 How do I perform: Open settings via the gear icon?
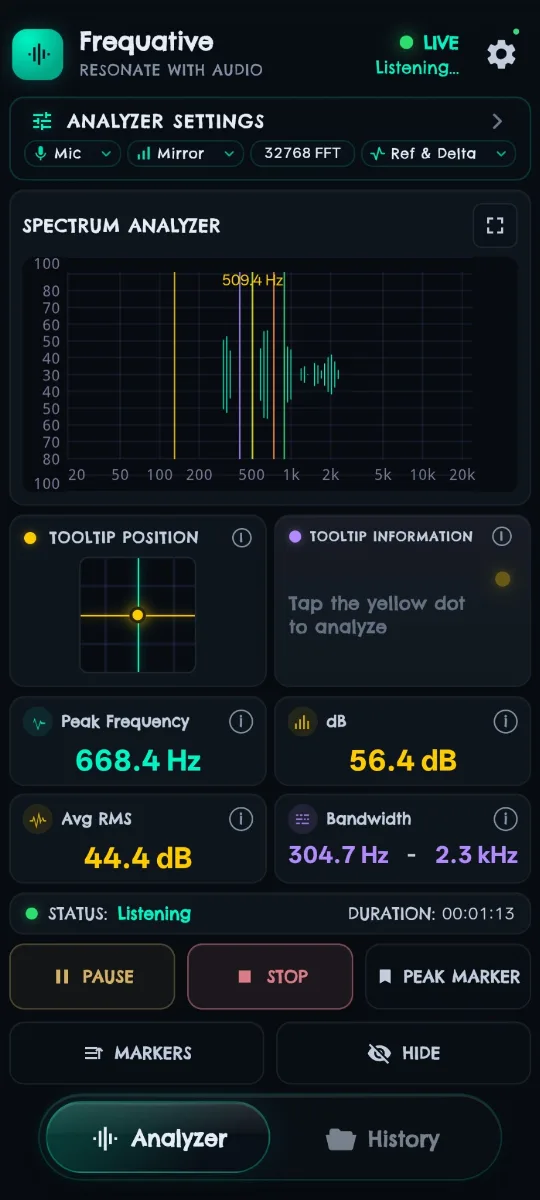[x=501, y=54]
